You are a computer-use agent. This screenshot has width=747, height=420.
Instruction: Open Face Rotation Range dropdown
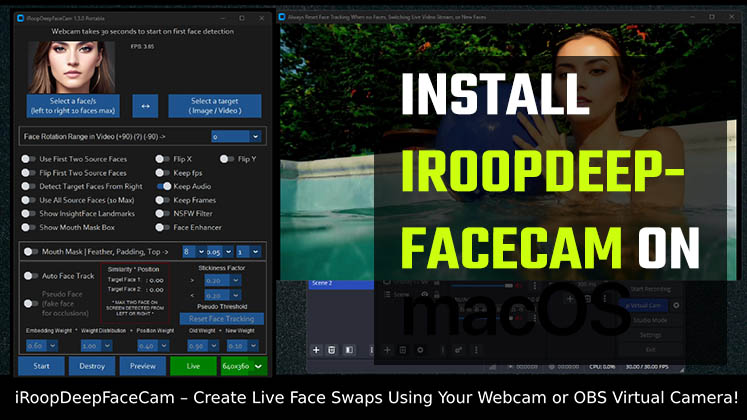236,137
